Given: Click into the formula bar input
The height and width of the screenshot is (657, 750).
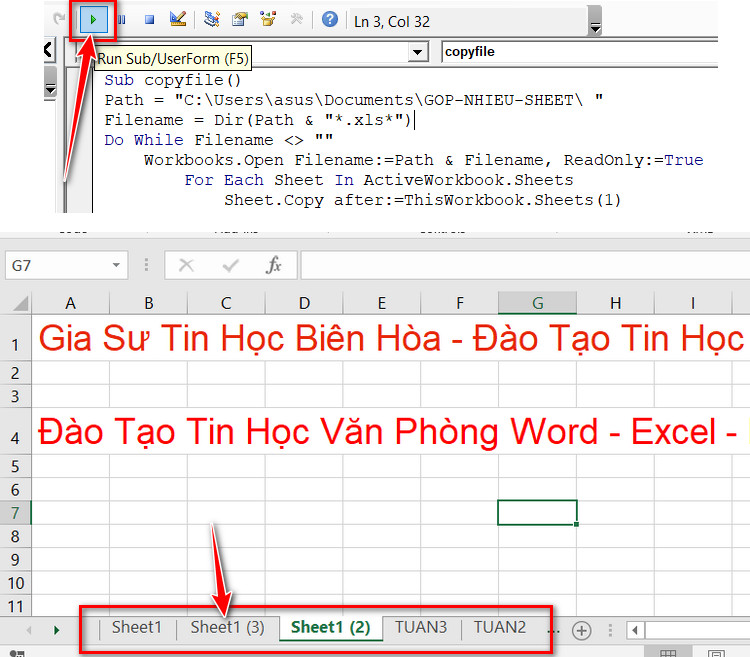Looking at the screenshot, I should (x=525, y=265).
